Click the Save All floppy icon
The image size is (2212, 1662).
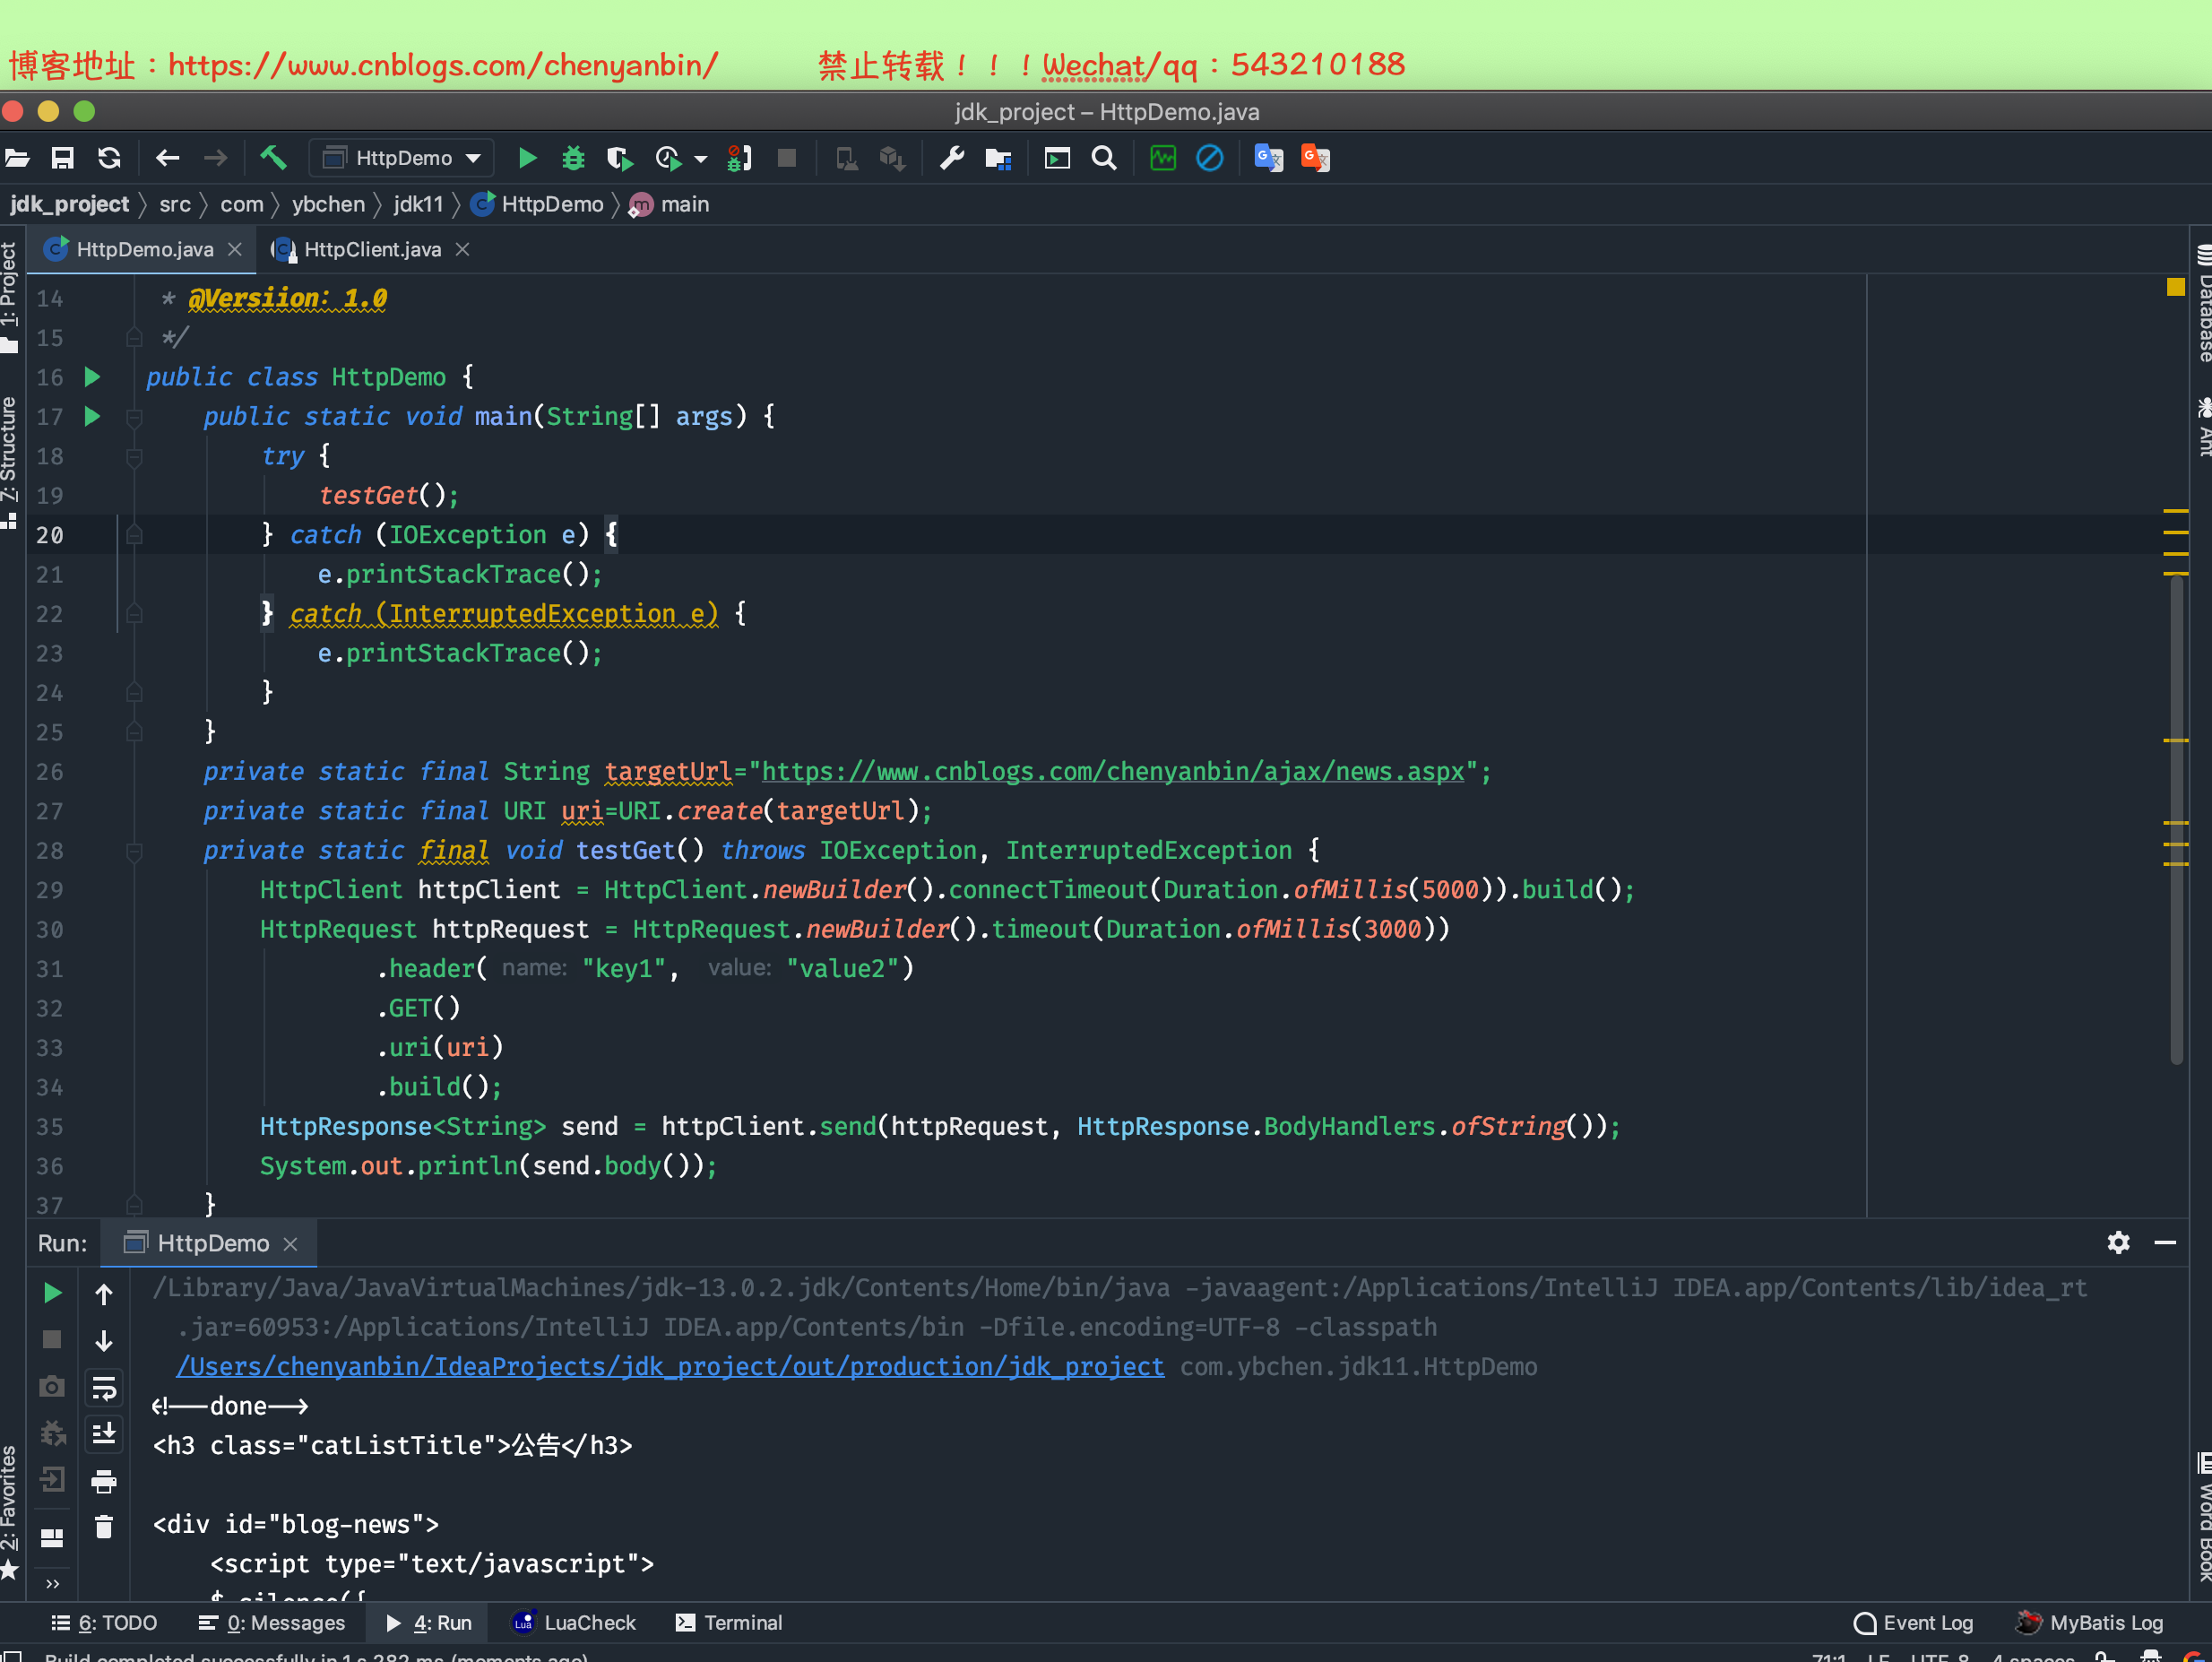pyautogui.click(x=62, y=158)
